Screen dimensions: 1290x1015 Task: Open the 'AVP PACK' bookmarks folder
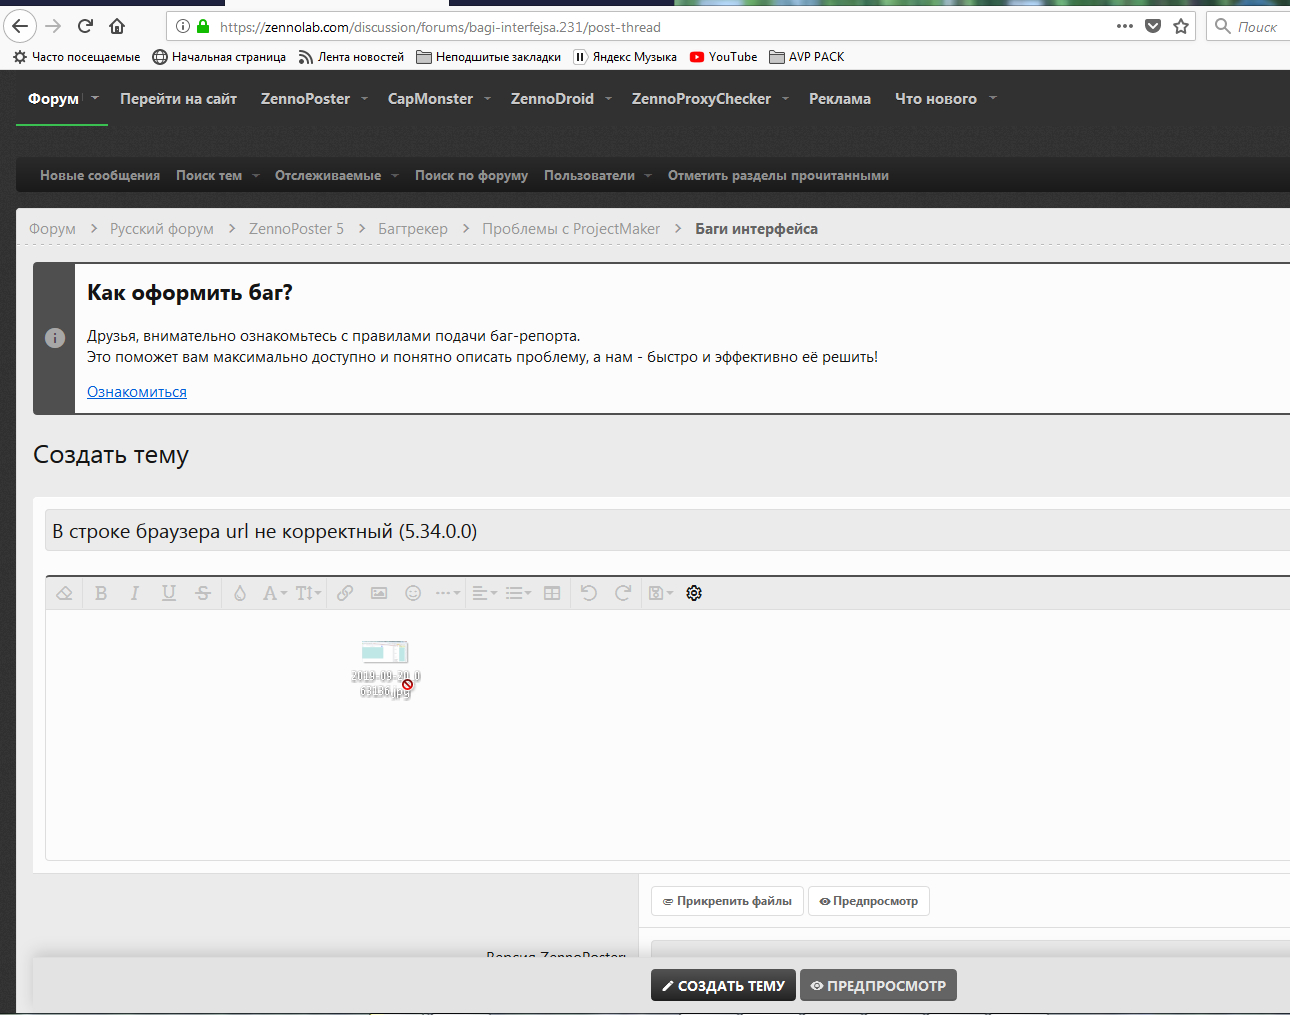pos(806,57)
